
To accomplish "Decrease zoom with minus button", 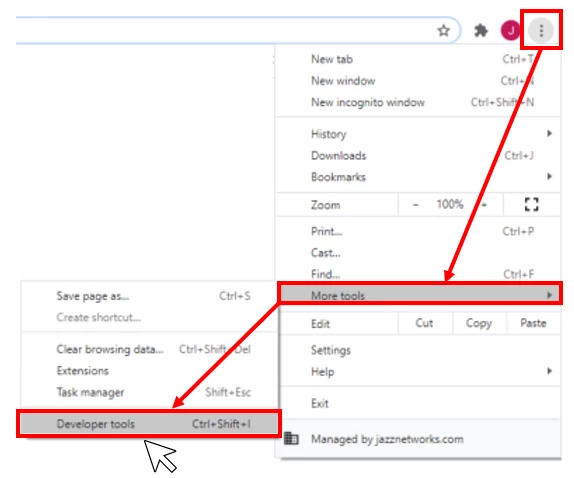I will pyautogui.click(x=415, y=205).
